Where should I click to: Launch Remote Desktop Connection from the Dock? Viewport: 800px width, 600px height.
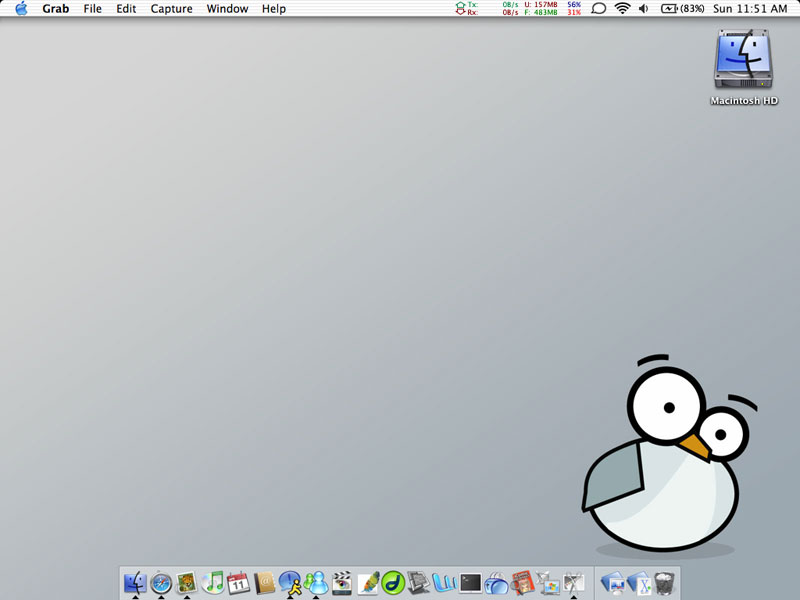tap(548, 583)
